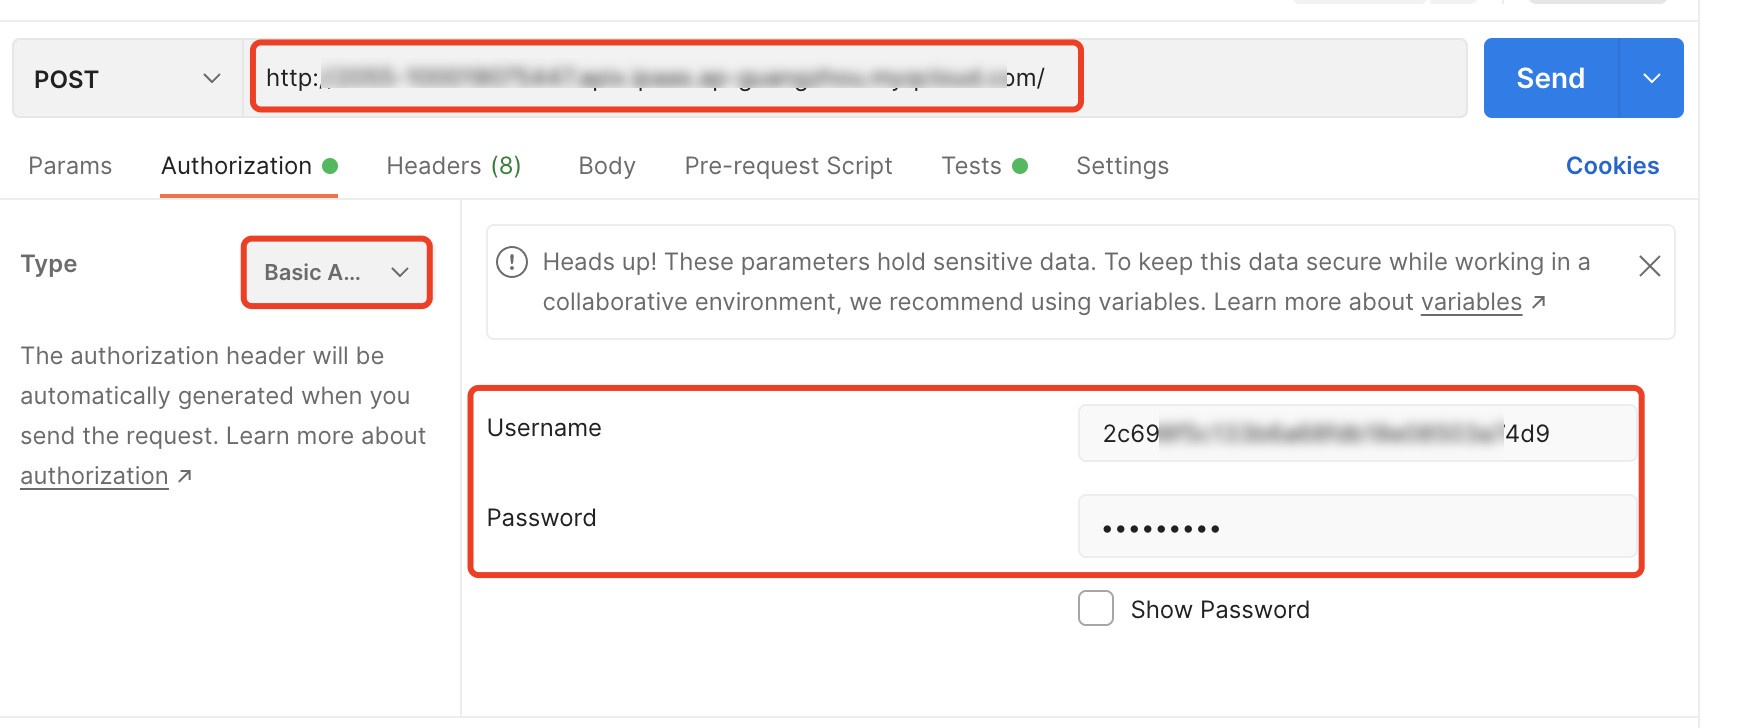Image resolution: width=1744 pixels, height=728 pixels.
Task: Click the arrow icon beside variables link
Action: 1539,302
